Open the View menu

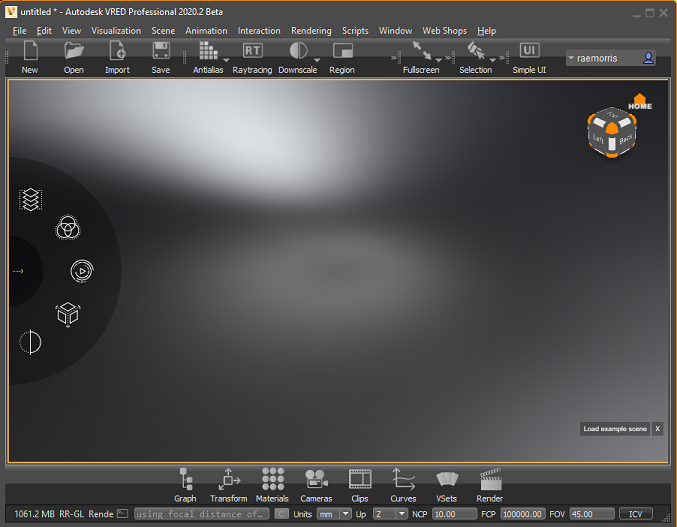tap(72, 31)
